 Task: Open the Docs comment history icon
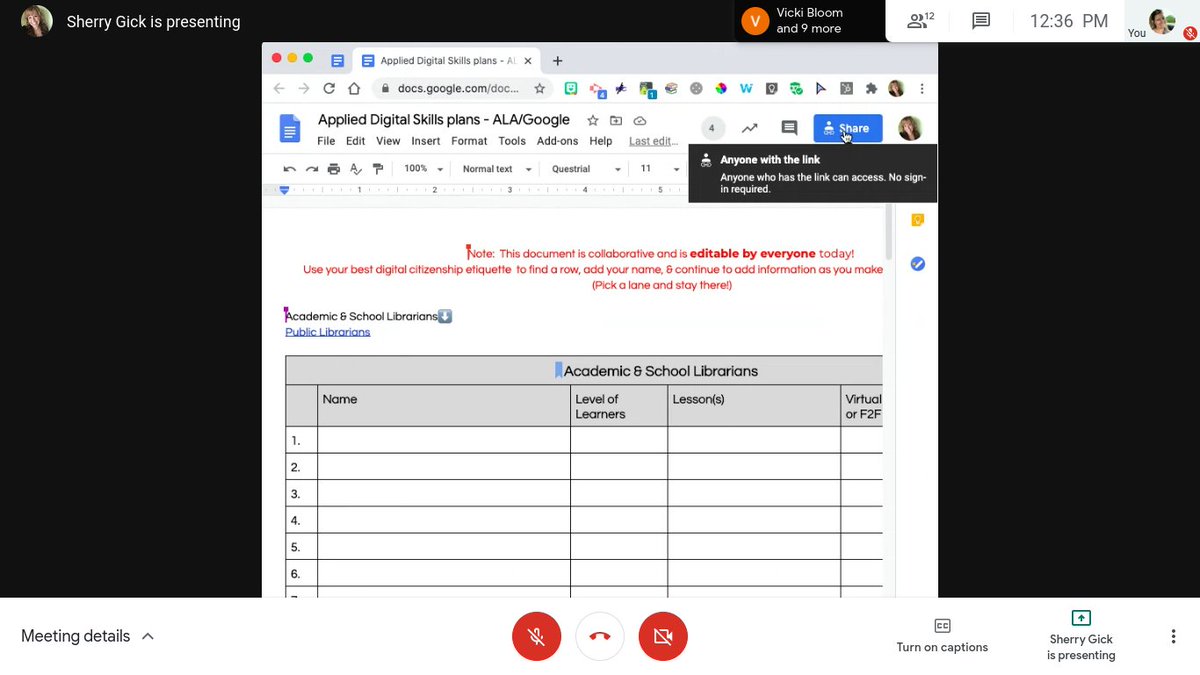pos(789,128)
